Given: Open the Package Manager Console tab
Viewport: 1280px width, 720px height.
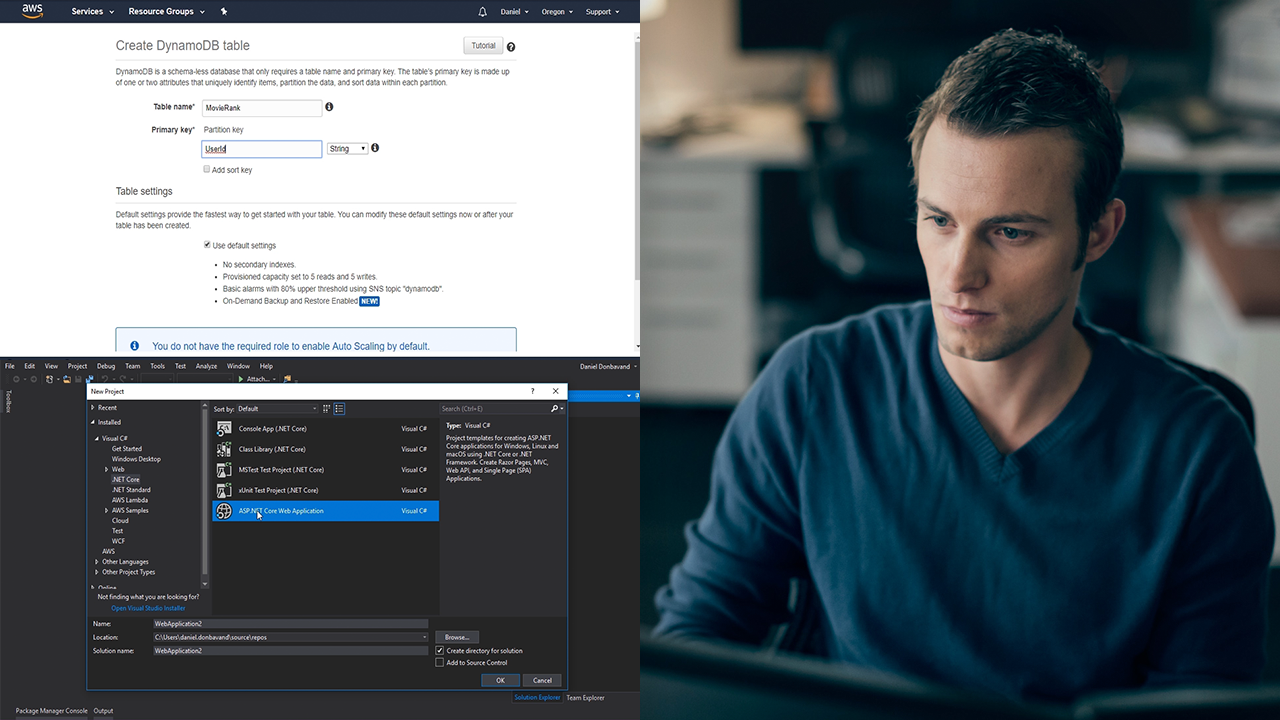Looking at the screenshot, I should click(52, 711).
